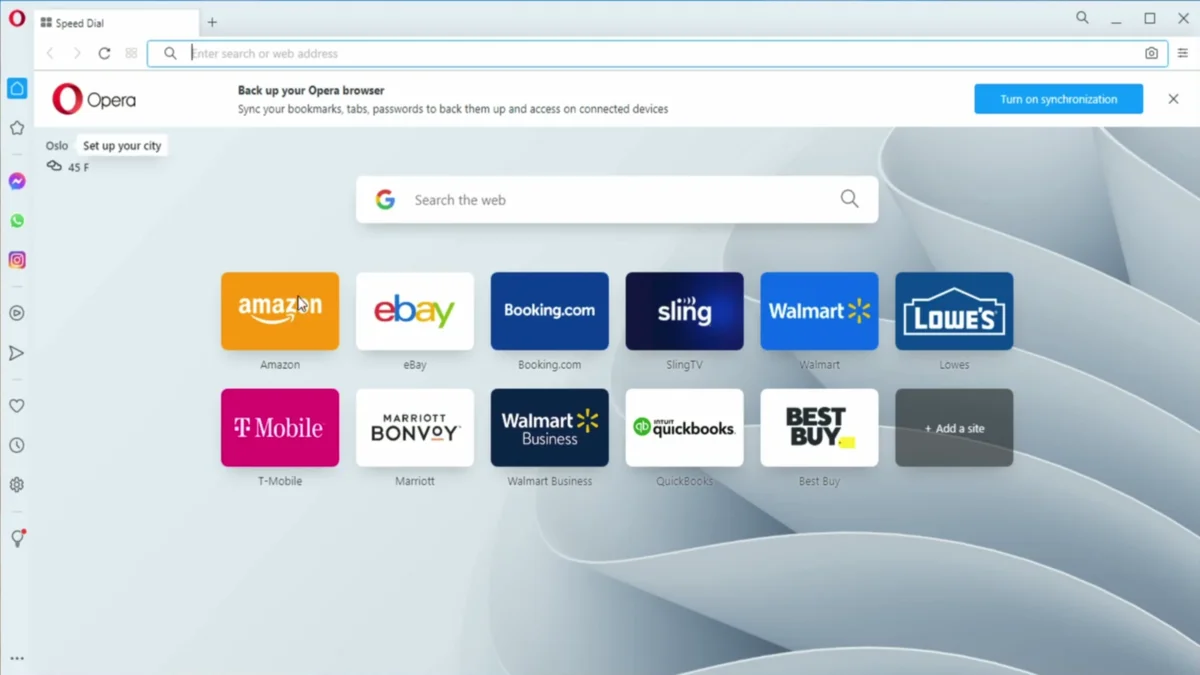
Task: Click the 45 F temperature text
Action: tap(78, 168)
